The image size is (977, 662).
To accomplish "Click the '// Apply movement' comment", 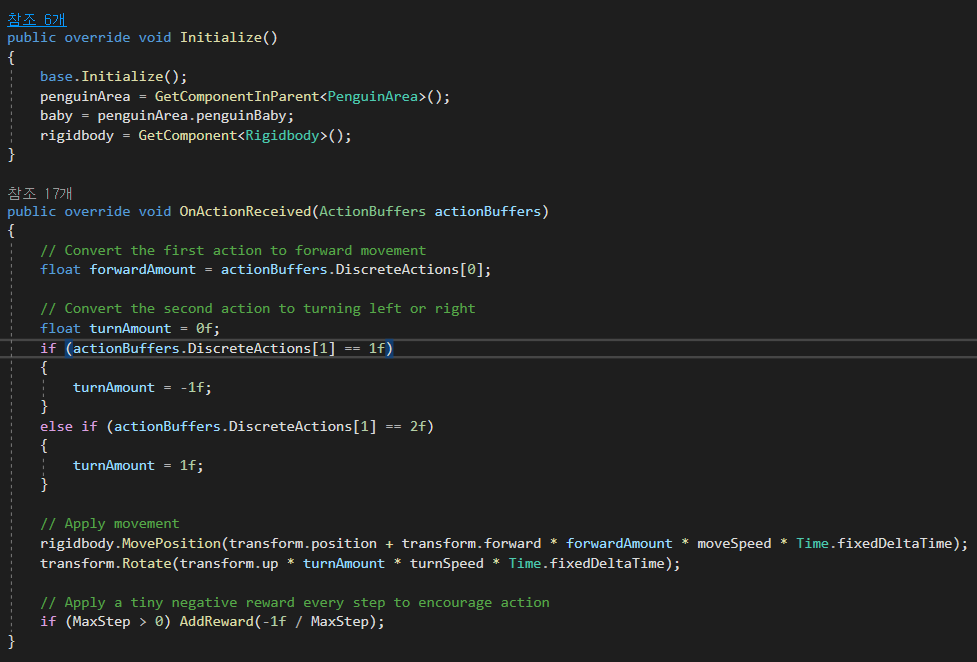I will [x=110, y=524].
